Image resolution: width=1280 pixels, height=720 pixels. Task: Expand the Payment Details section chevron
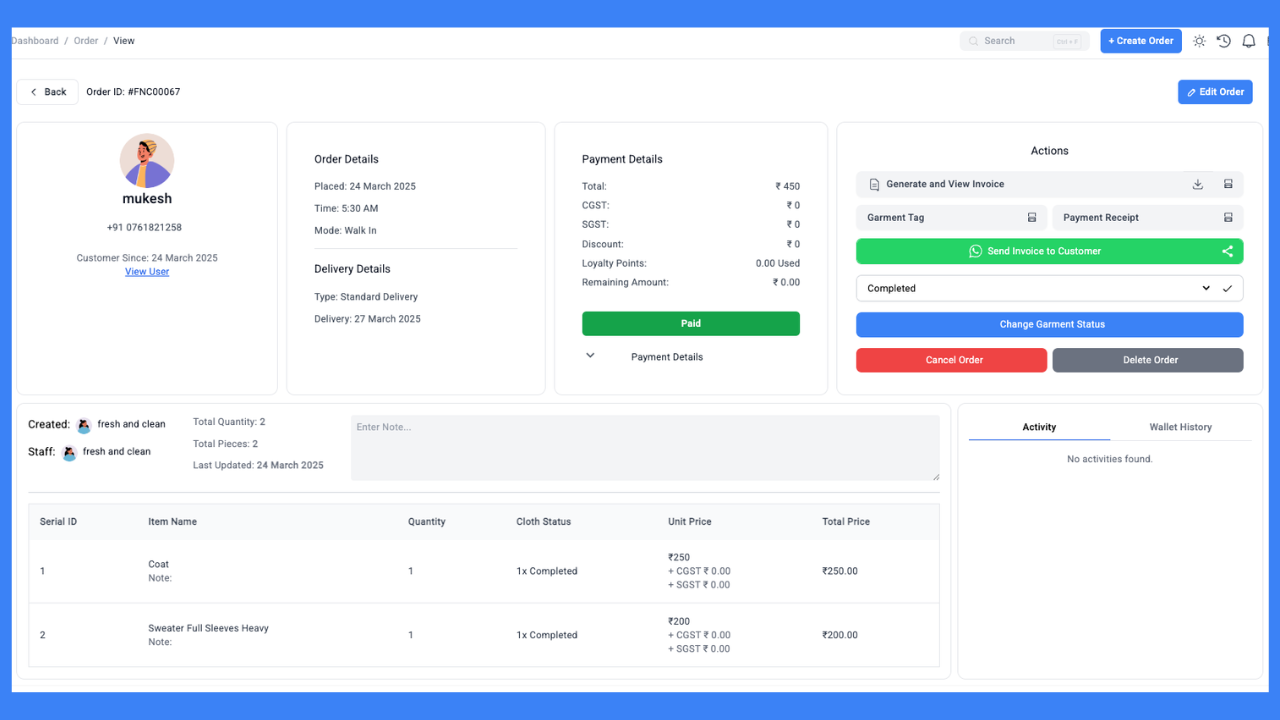coord(591,355)
